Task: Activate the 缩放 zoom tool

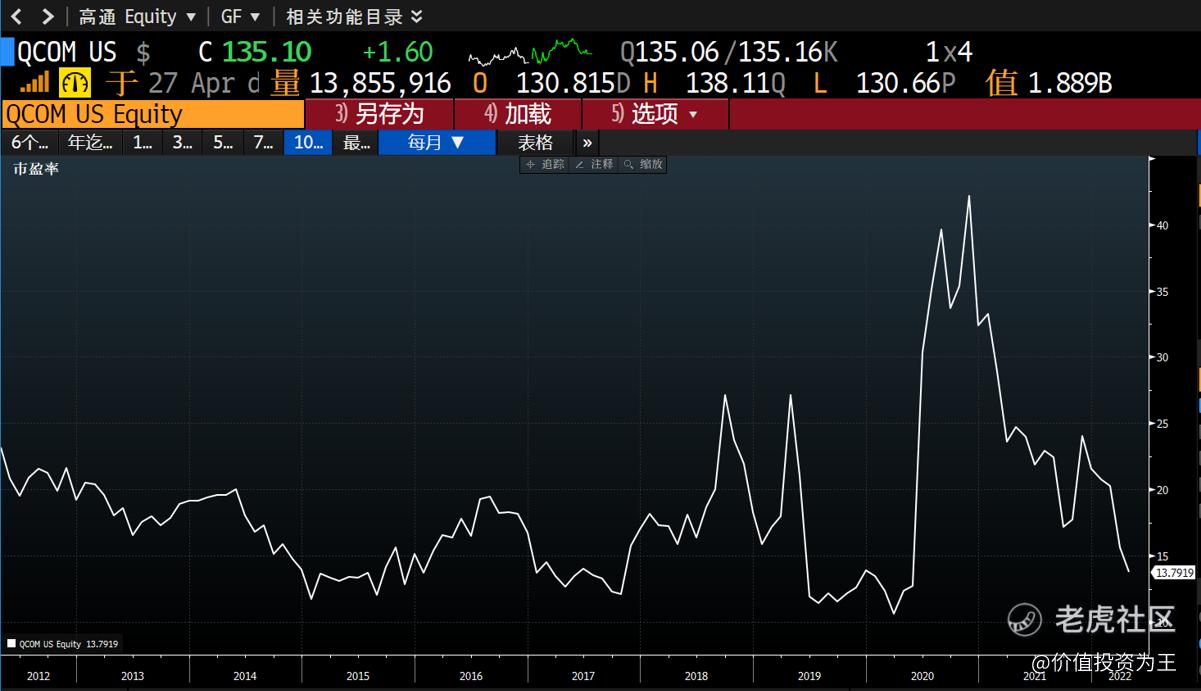Action: [643, 164]
